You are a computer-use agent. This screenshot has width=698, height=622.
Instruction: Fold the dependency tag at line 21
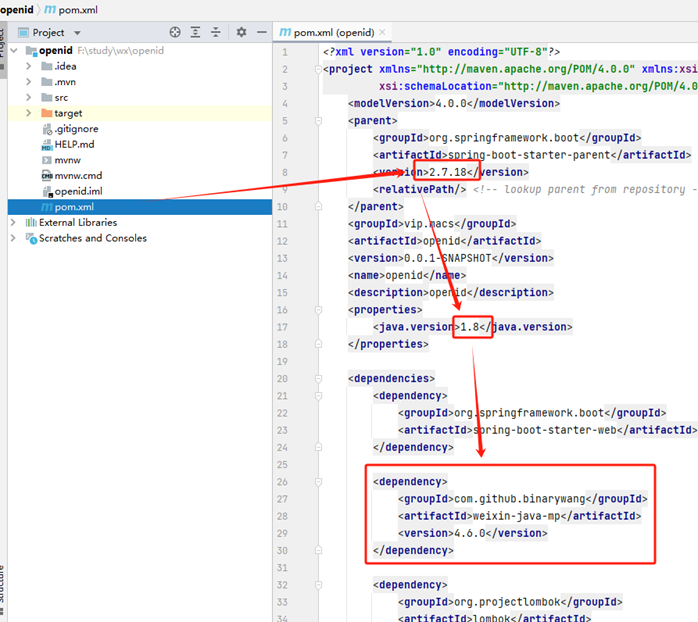(x=318, y=395)
